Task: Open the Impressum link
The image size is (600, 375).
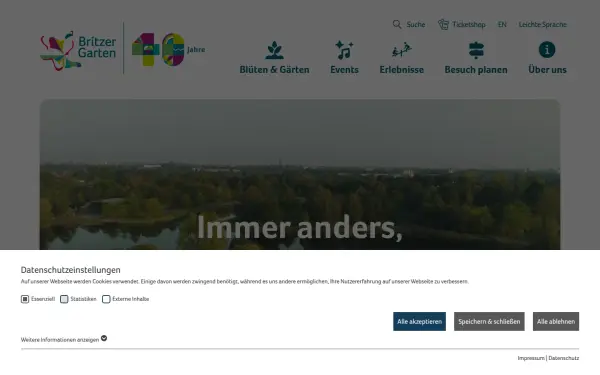Action: [531, 358]
